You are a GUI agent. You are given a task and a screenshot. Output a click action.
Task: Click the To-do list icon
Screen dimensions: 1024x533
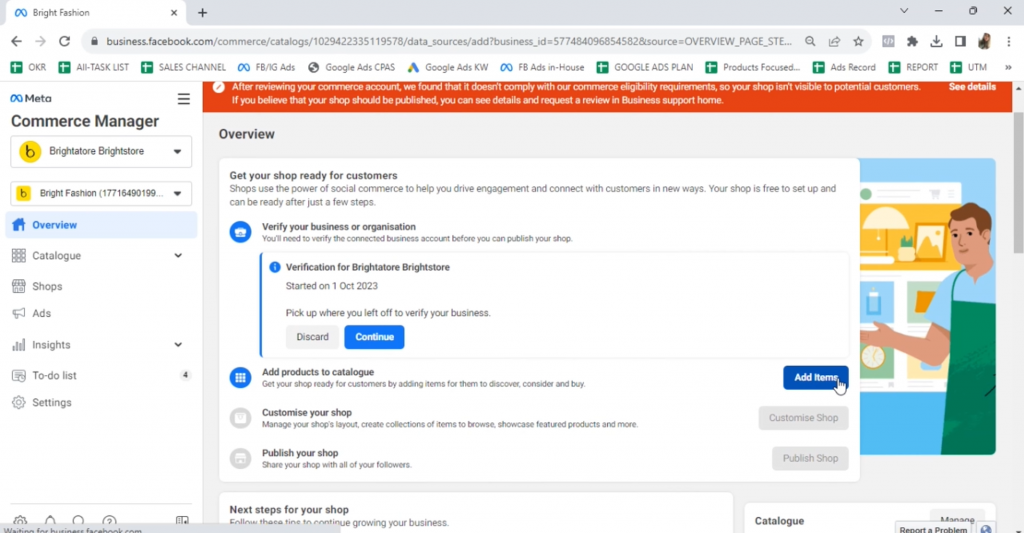click(x=18, y=375)
